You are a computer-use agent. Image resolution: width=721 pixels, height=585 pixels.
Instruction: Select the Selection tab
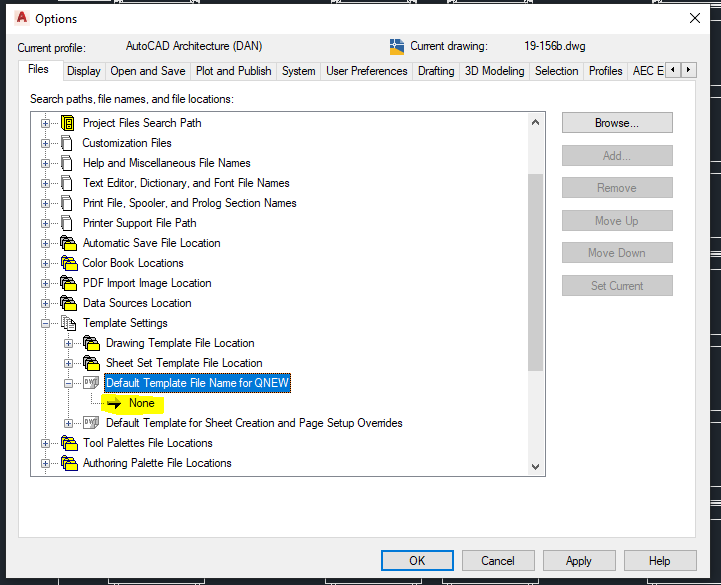click(556, 71)
